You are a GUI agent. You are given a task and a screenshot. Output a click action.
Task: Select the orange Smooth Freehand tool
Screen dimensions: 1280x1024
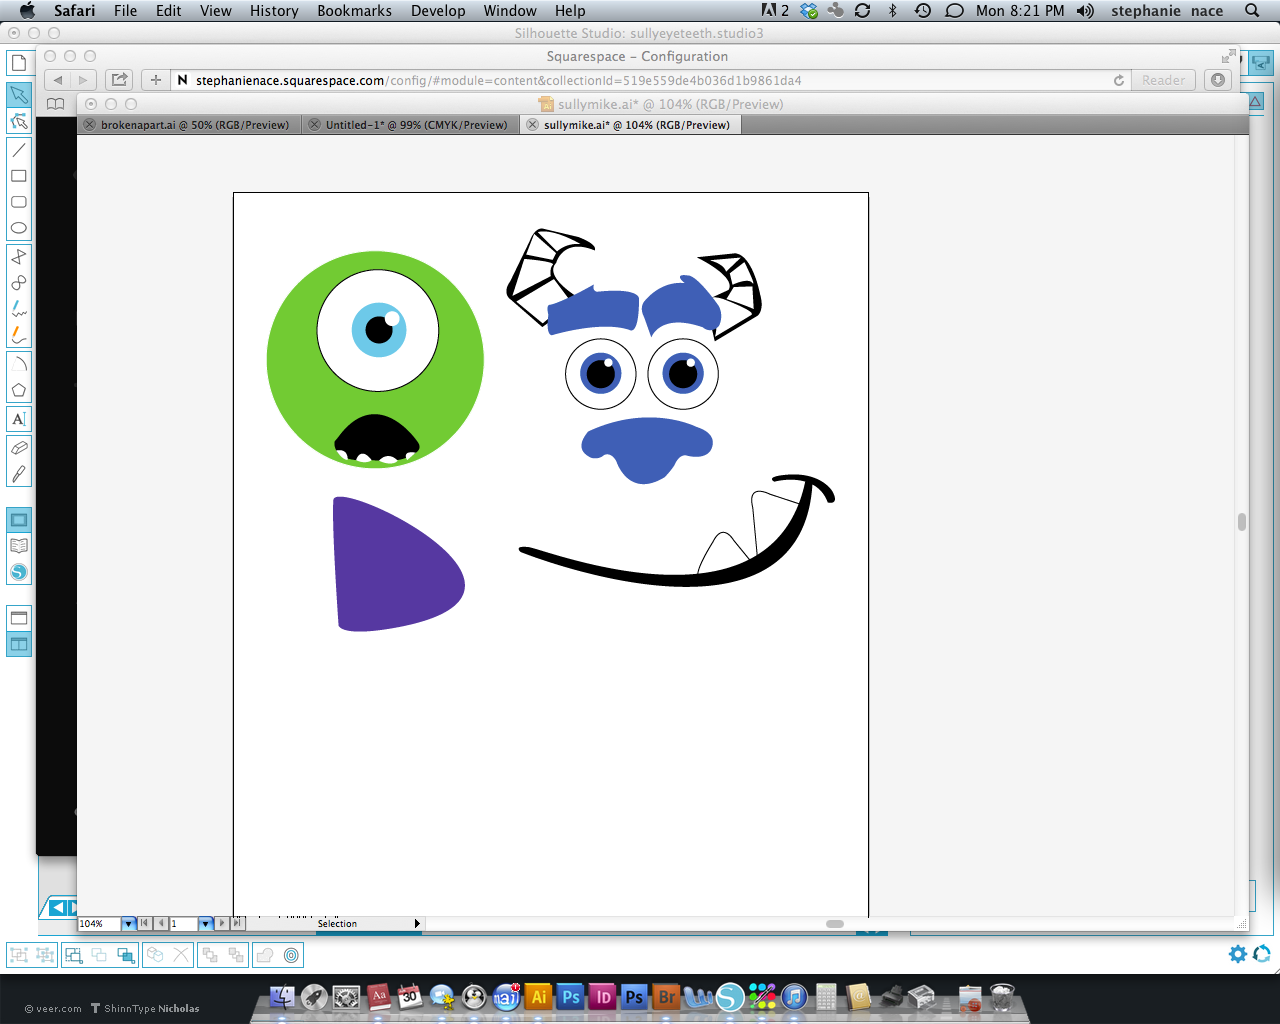pyautogui.click(x=19, y=335)
